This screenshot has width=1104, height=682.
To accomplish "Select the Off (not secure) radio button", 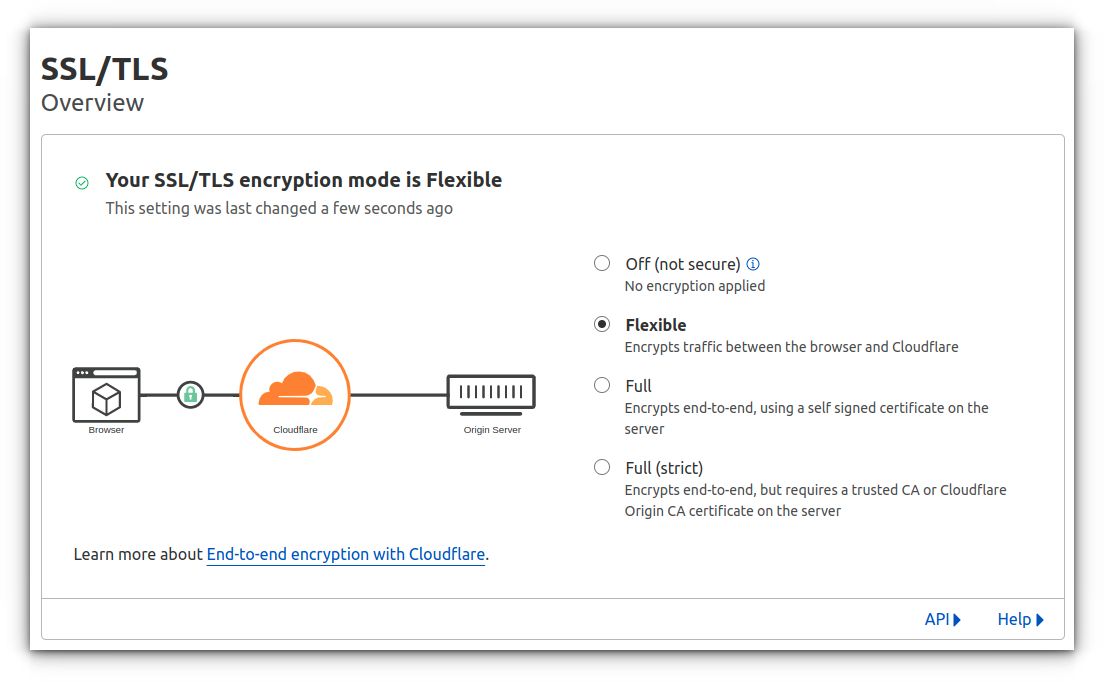I will pos(602,263).
